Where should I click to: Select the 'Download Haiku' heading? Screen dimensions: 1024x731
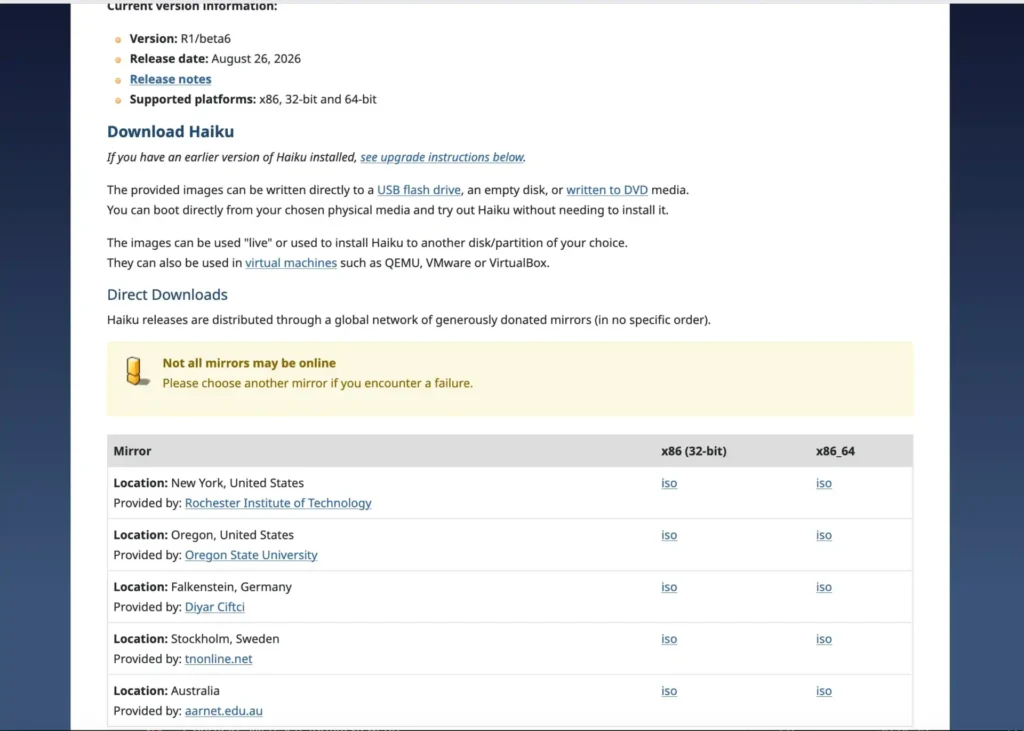(170, 131)
